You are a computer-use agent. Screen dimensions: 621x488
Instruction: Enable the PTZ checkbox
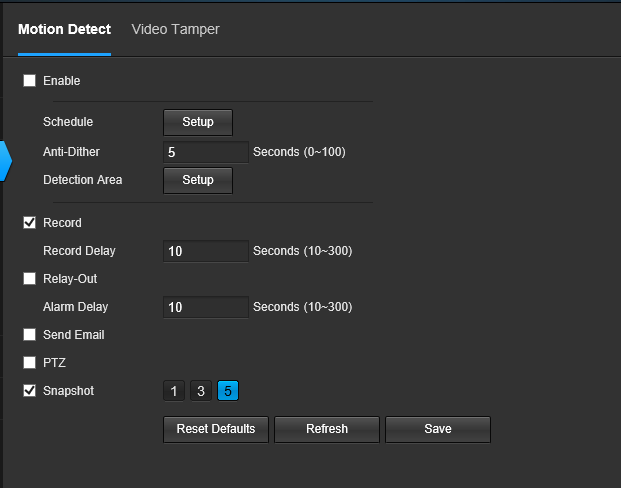(x=29, y=362)
